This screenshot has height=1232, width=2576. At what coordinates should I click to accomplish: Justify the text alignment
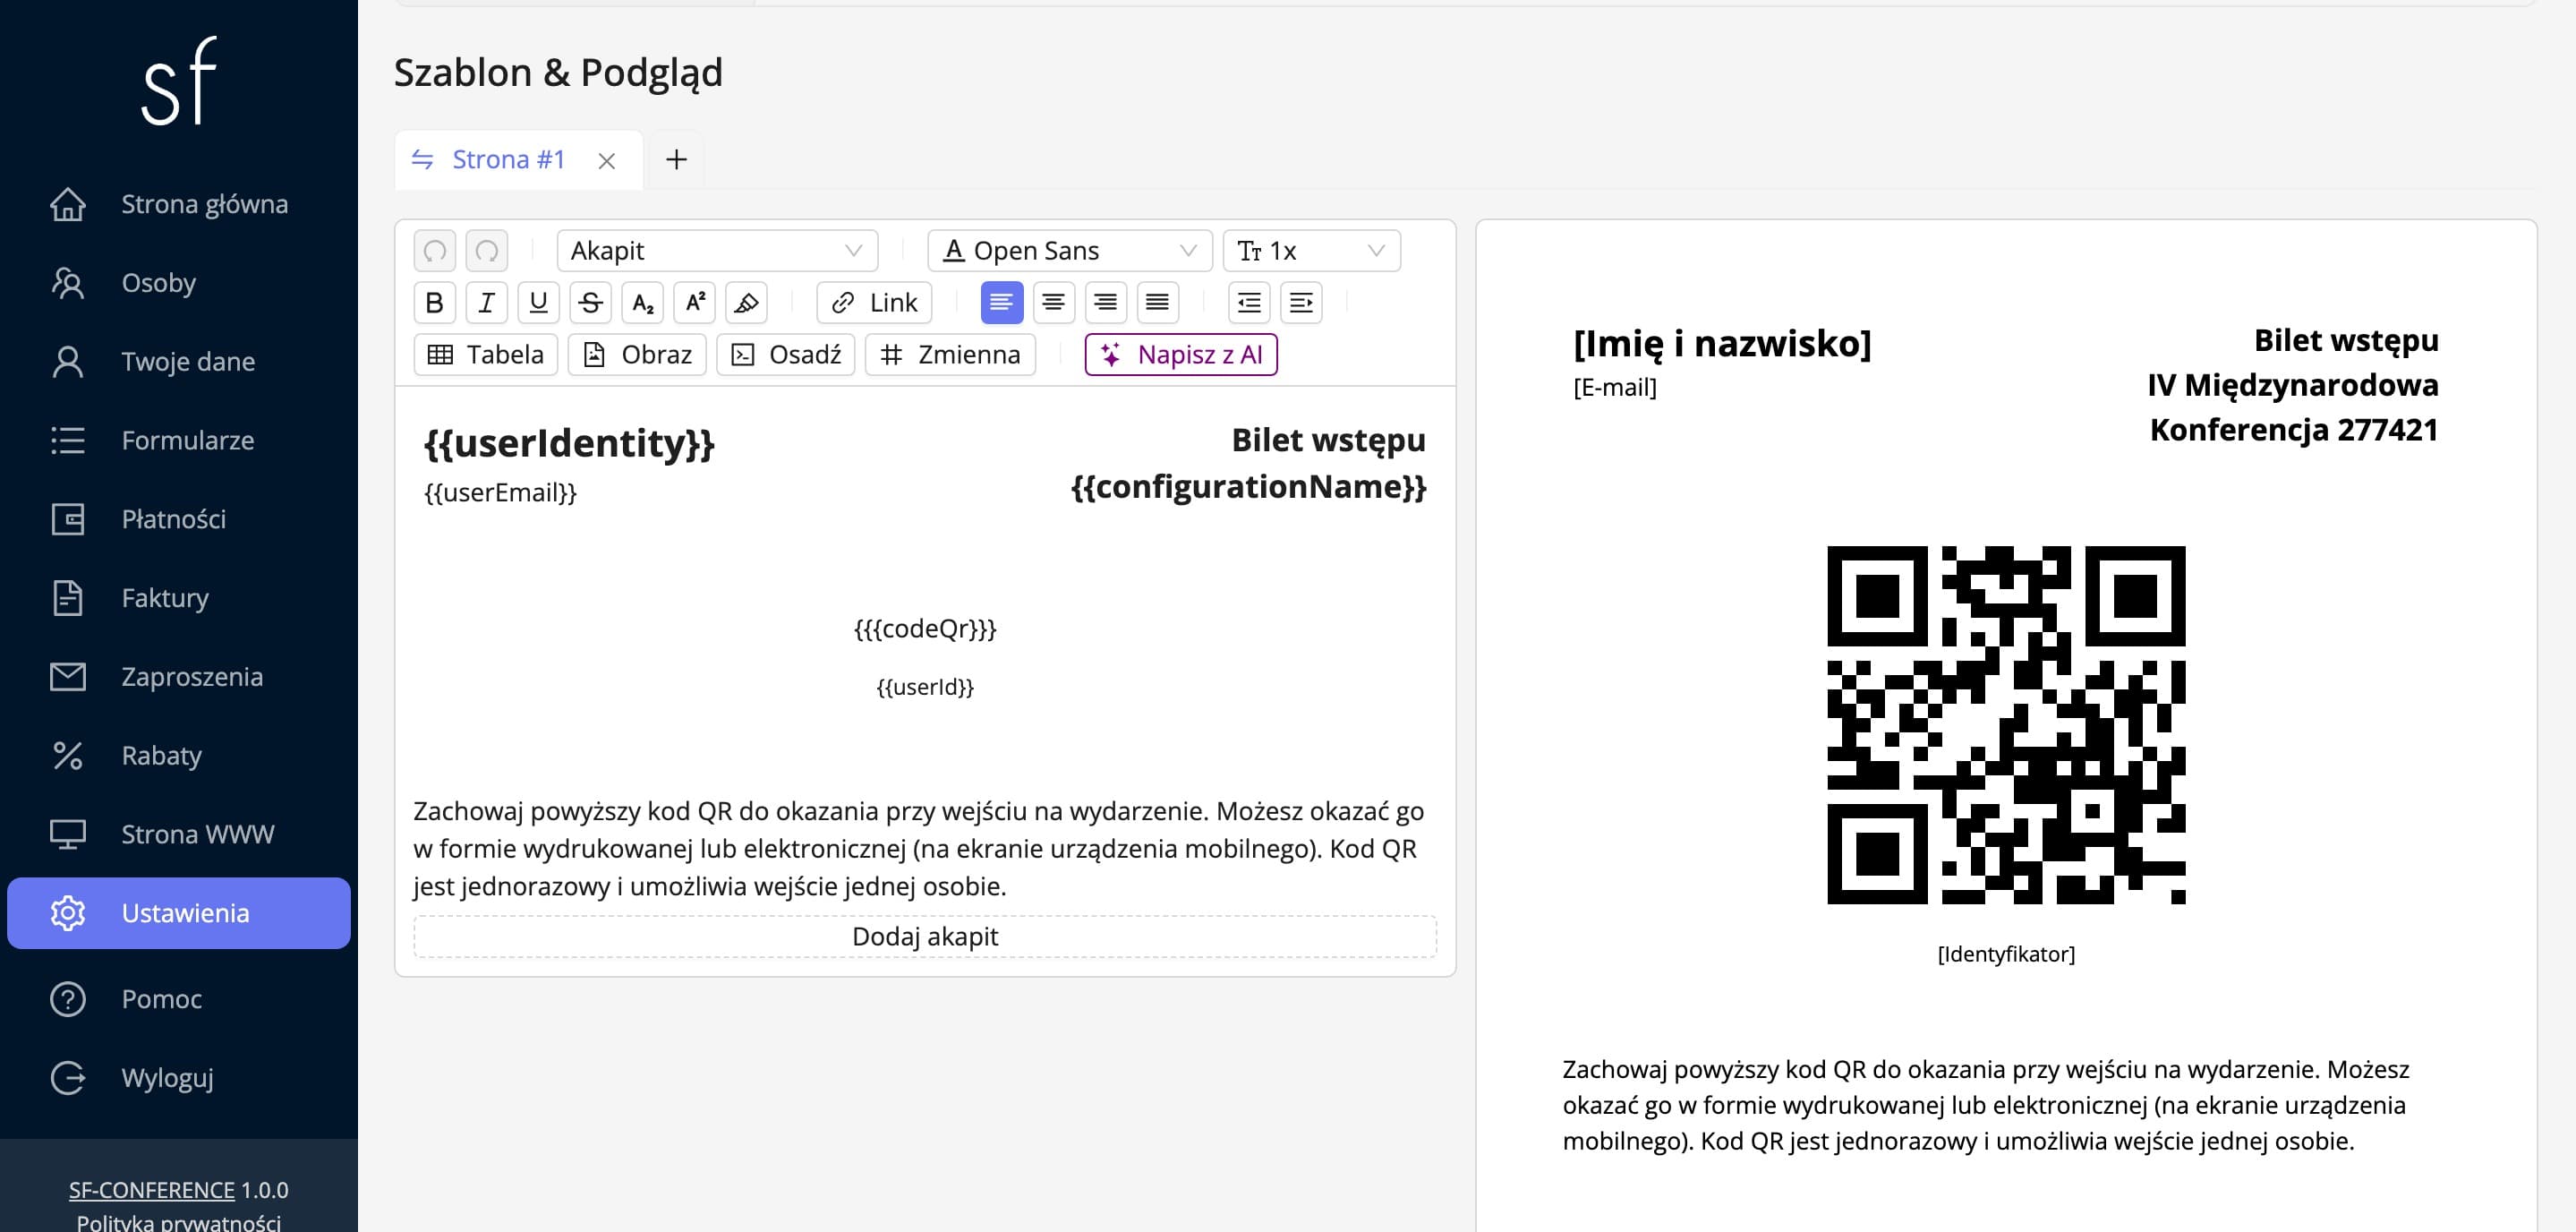tap(1158, 302)
